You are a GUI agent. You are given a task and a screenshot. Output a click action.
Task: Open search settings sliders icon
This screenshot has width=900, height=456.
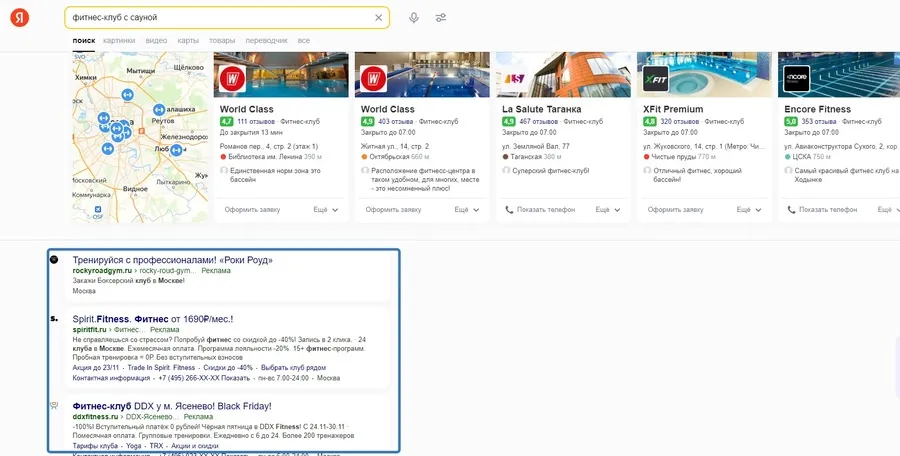click(441, 18)
